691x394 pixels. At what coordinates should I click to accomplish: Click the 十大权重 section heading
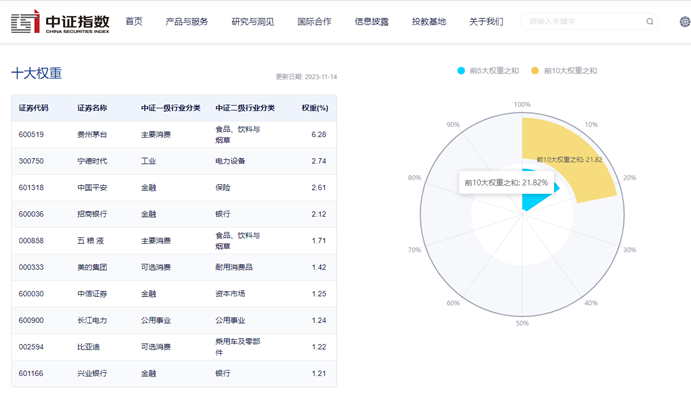point(37,73)
